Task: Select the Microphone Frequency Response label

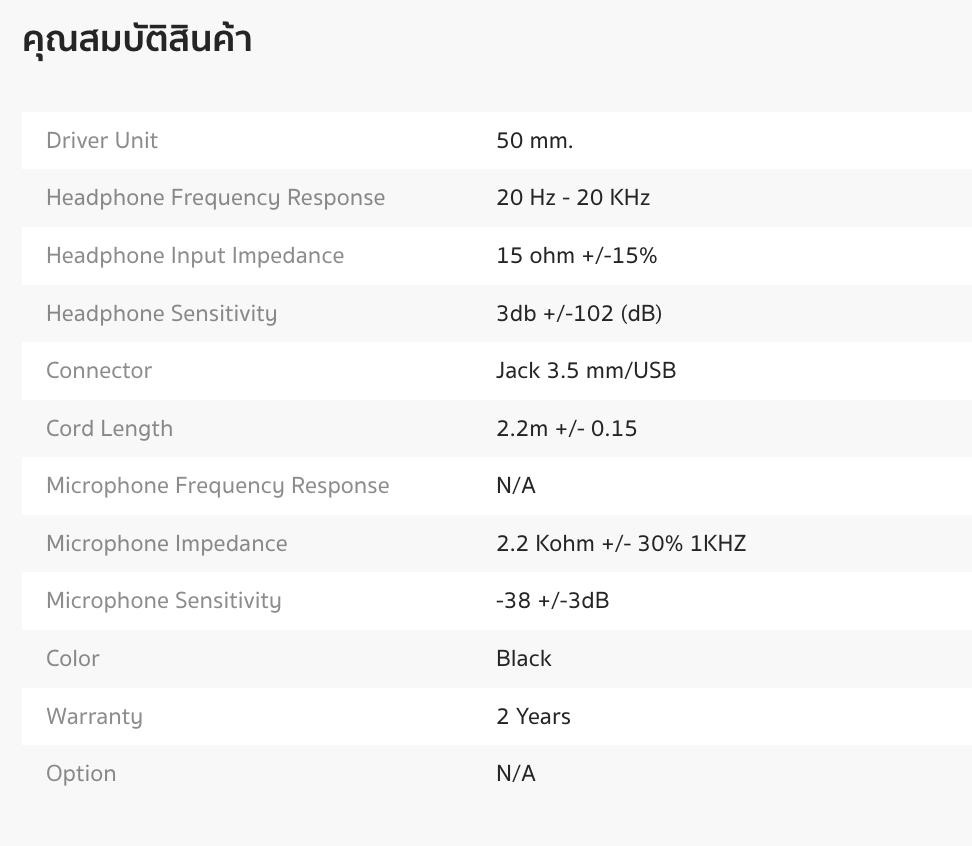Action: pyautogui.click(x=218, y=486)
